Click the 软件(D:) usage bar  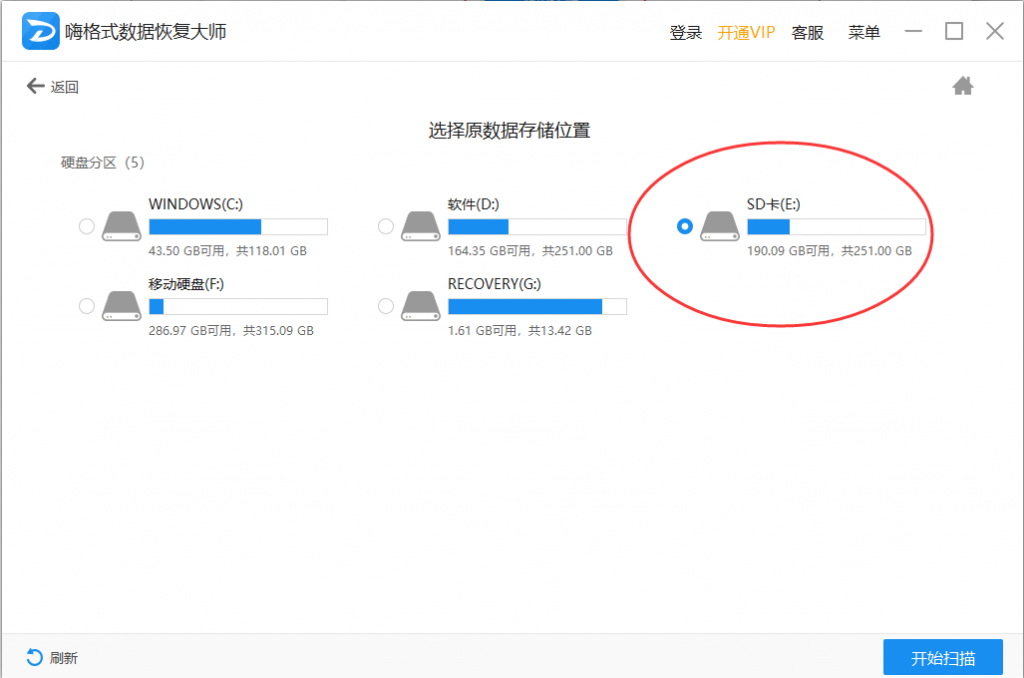(537, 227)
